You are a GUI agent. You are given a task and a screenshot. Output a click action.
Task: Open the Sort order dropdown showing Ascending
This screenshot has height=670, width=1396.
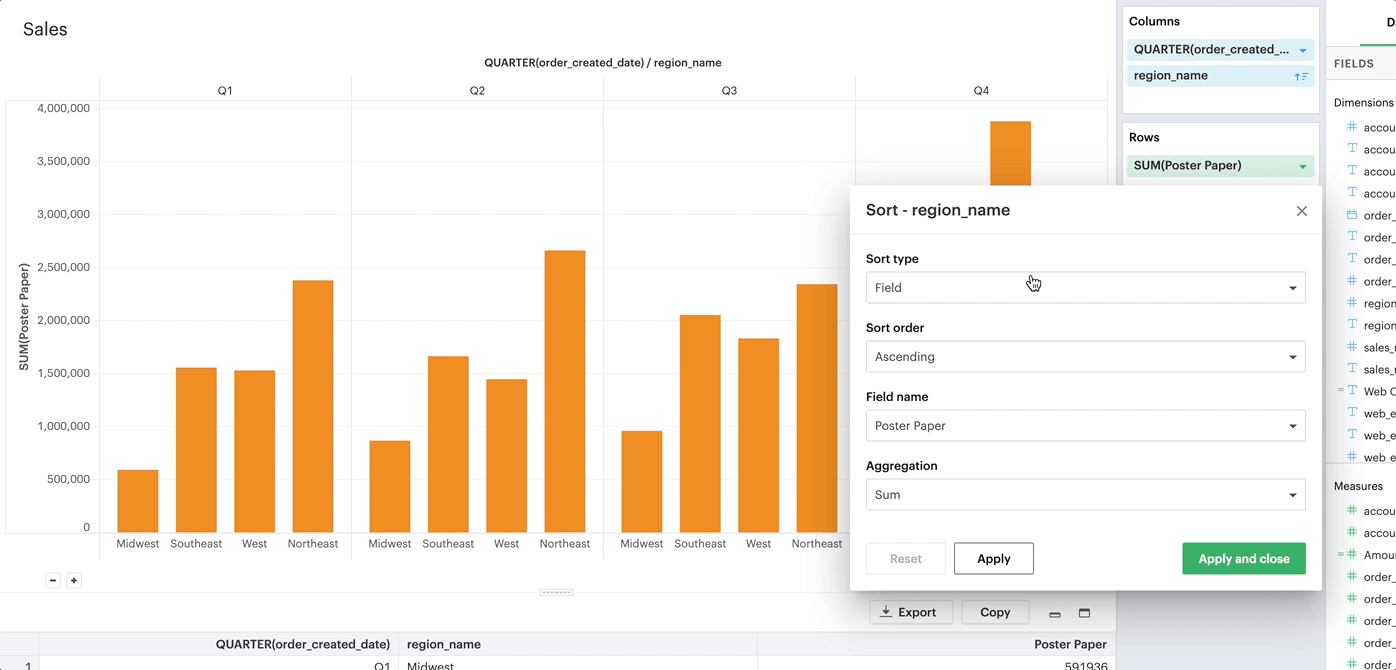pyautogui.click(x=1085, y=356)
